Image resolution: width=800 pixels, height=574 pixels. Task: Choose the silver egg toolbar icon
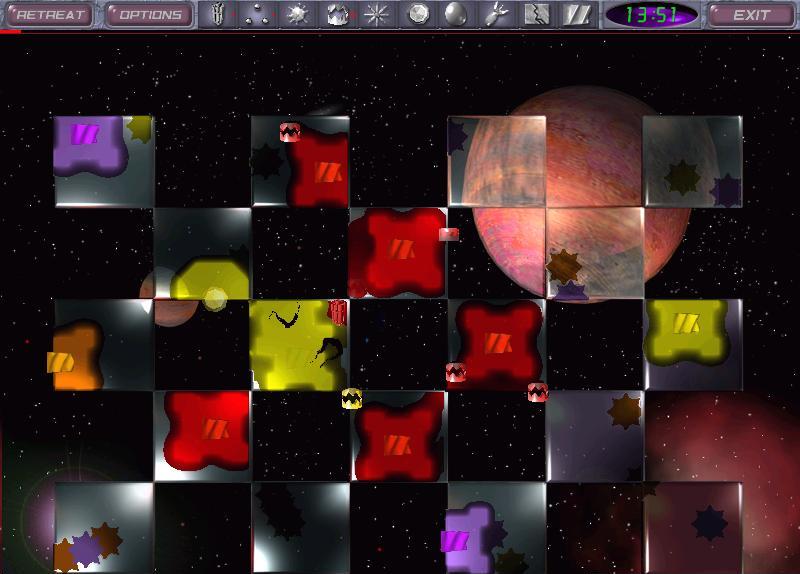455,15
